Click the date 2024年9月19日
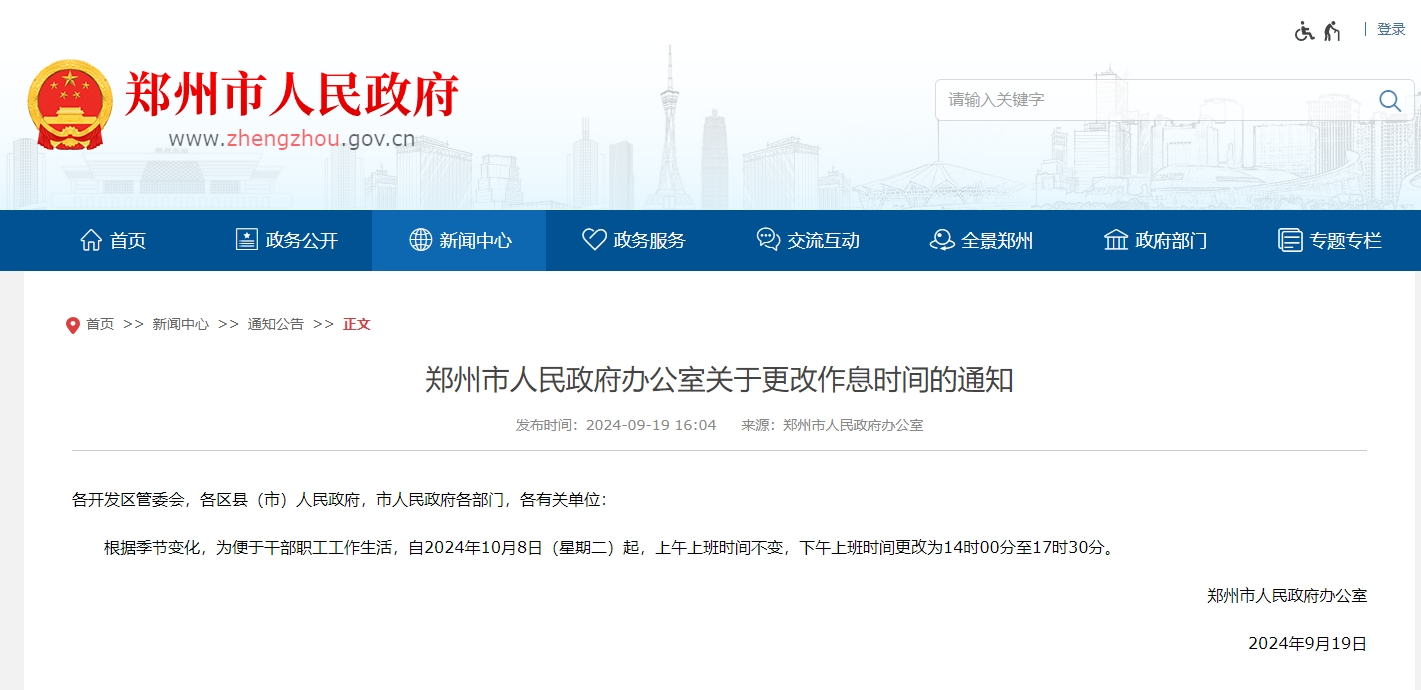The image size is (1421, 690). (1308, 643)
